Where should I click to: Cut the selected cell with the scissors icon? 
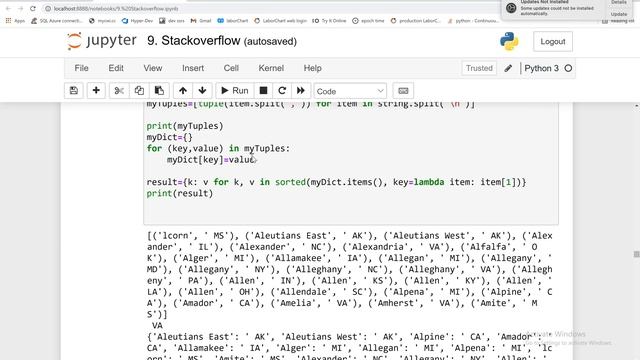coord(119,91)
